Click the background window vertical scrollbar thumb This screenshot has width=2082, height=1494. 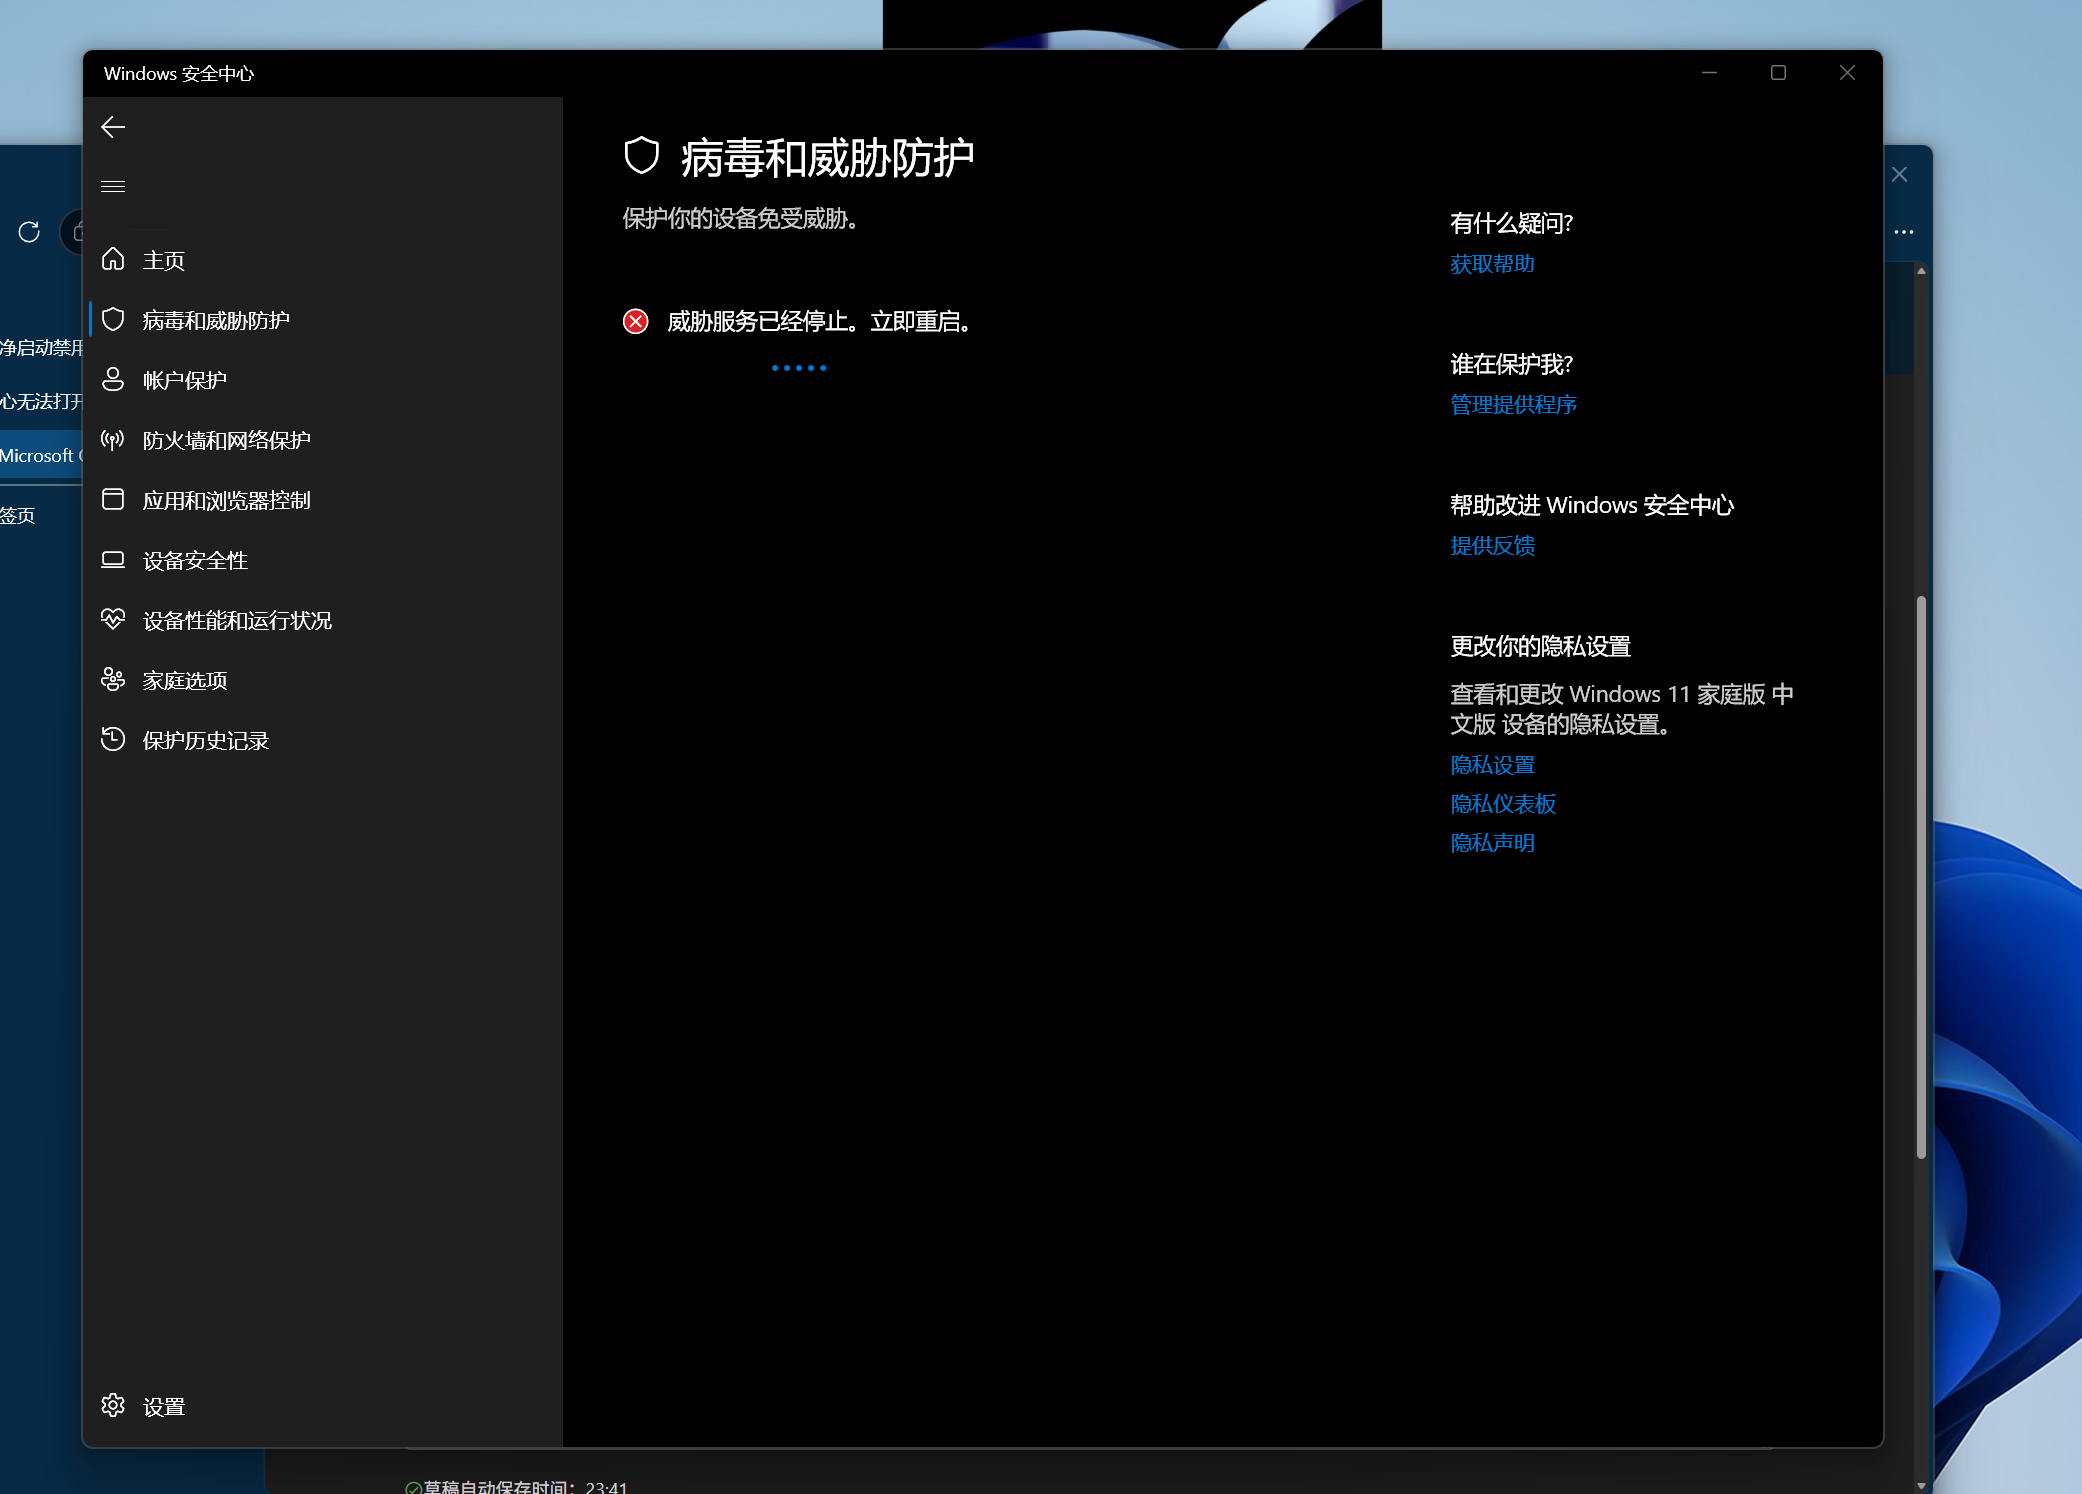[x=1921, y=877]
